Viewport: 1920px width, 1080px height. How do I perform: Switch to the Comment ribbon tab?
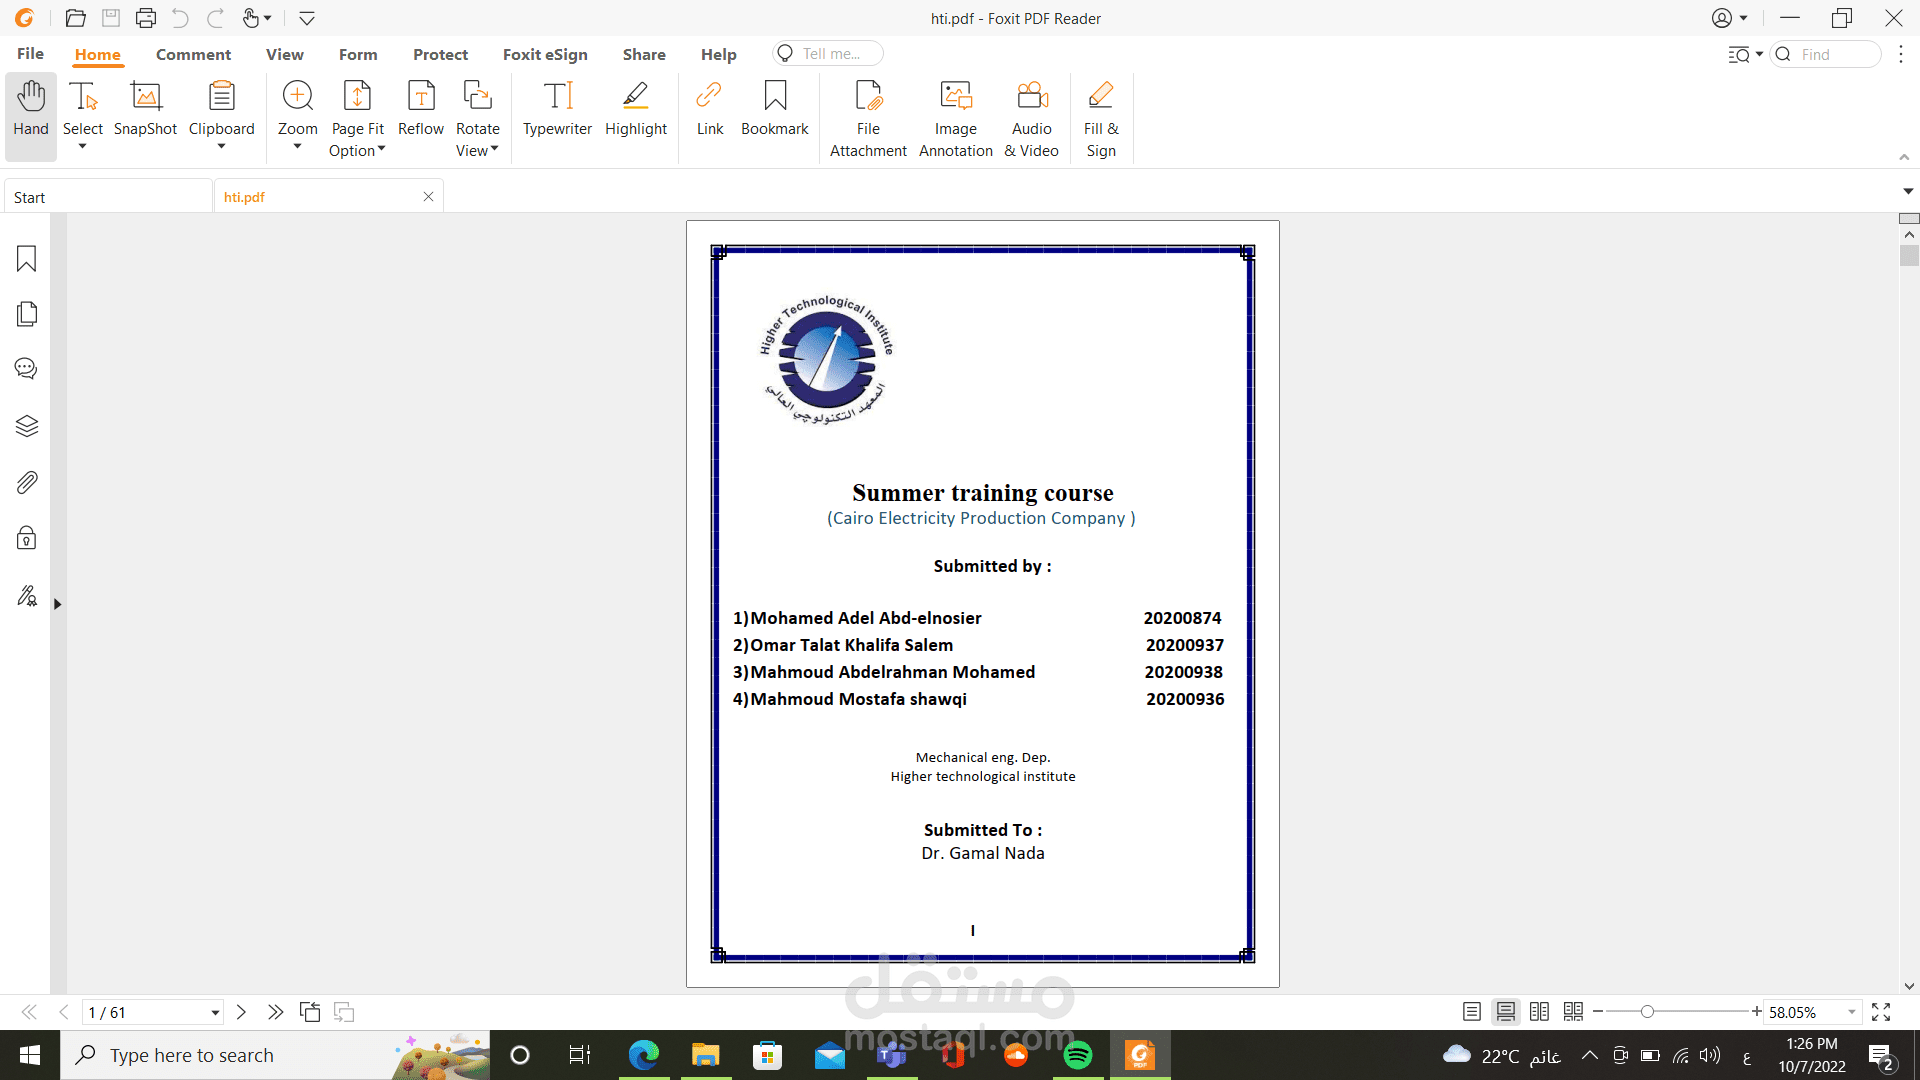pos(193,55)
